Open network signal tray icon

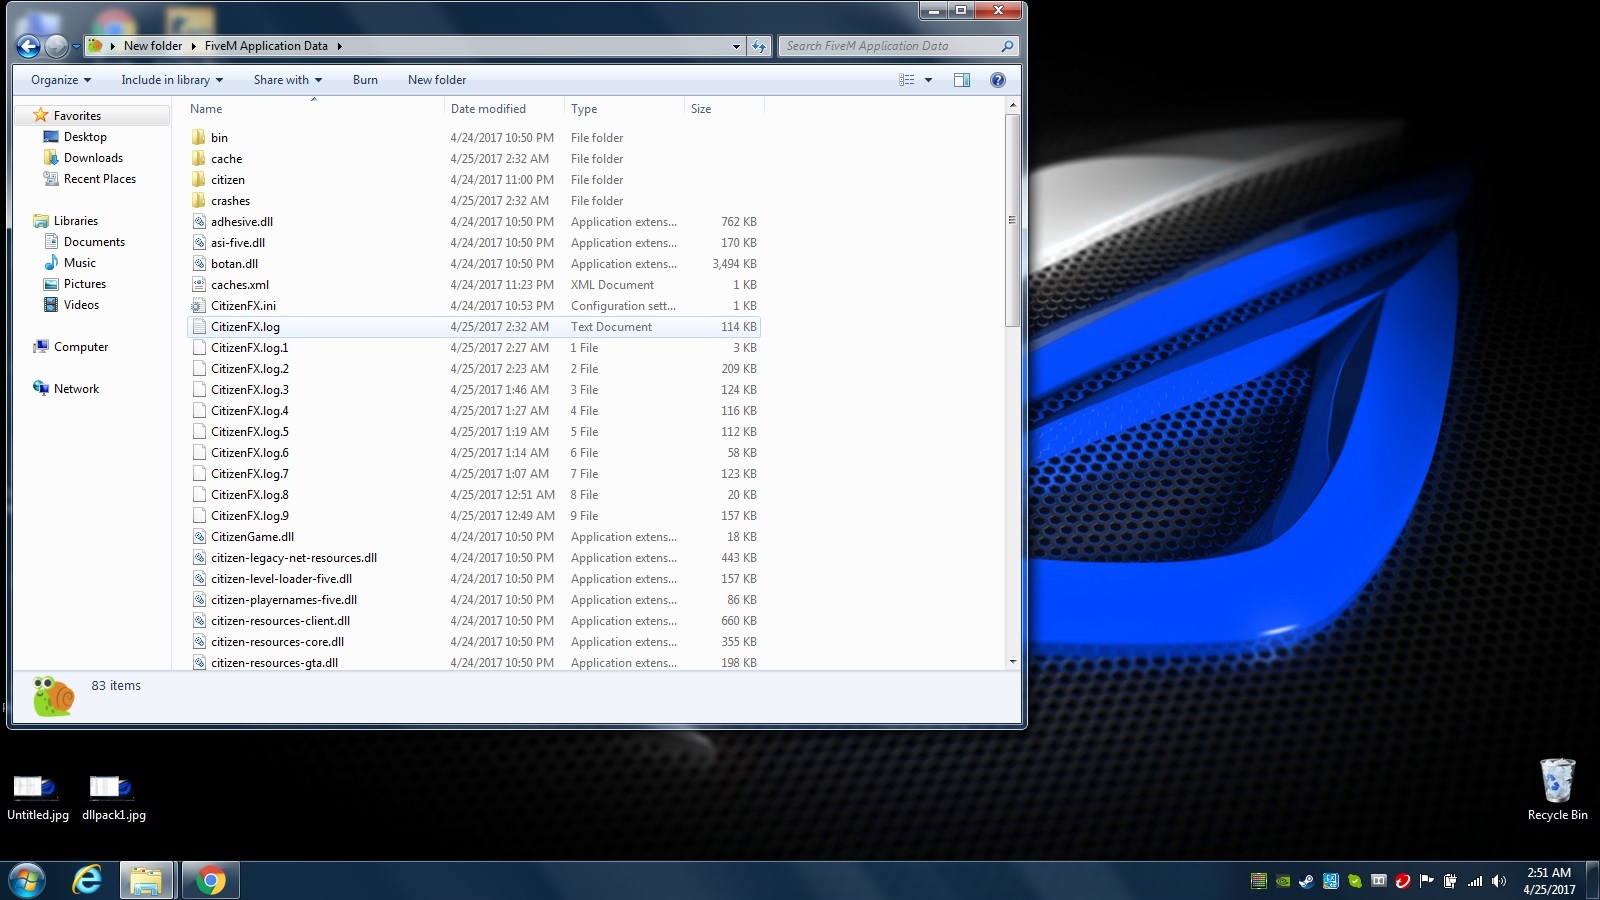tap(1475, 881)
